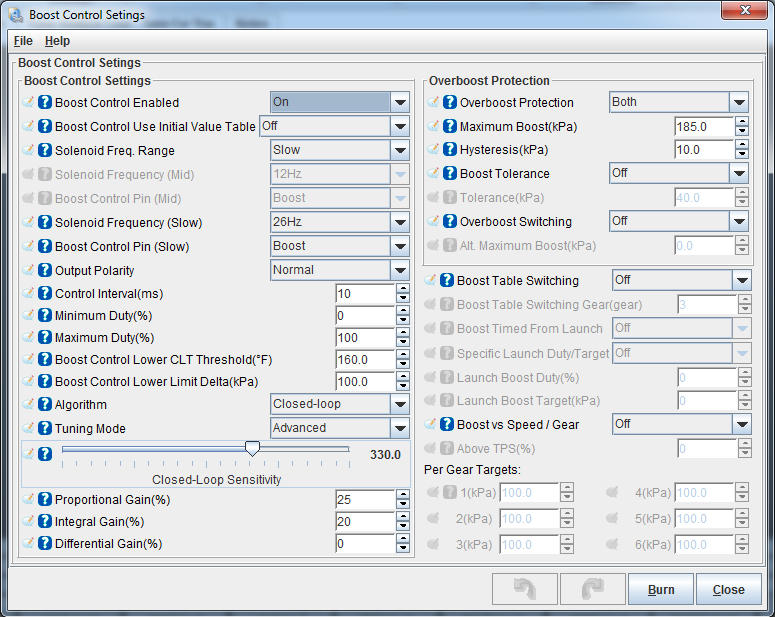This screenshot has width=775, height=617.
Task: Click the Close button
Action: tap(728, 589)
